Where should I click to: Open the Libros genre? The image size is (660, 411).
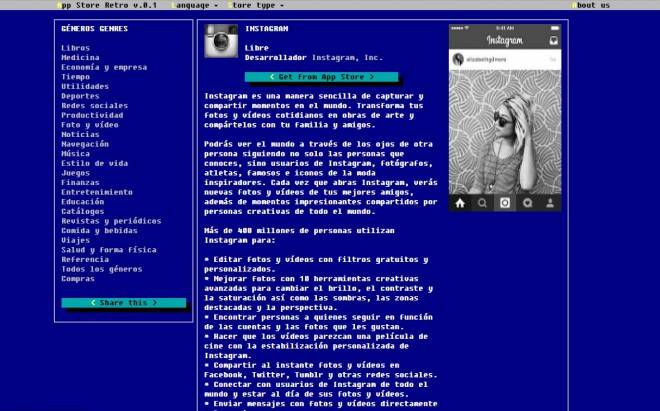point(75,48)
